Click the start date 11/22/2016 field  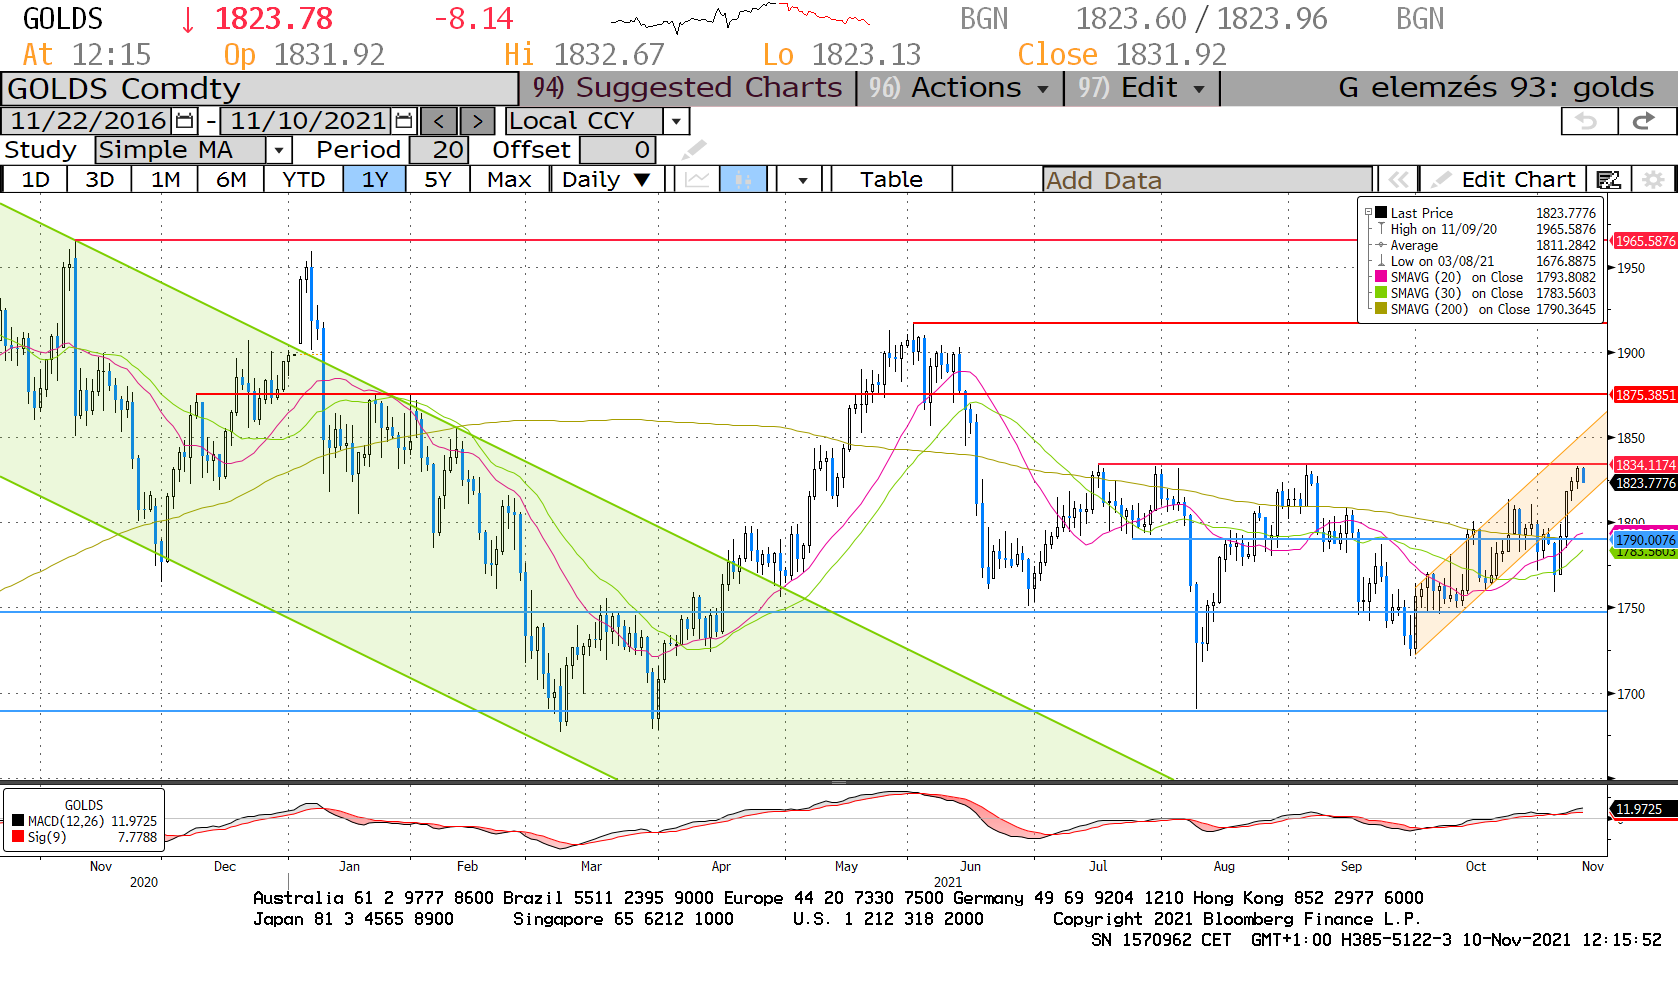88,121
